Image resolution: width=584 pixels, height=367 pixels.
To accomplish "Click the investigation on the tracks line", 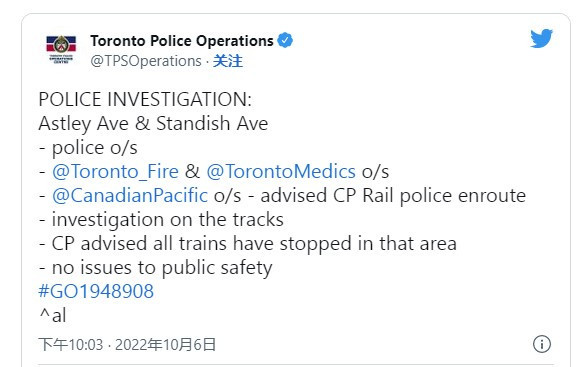I will [x=161, y=220].
